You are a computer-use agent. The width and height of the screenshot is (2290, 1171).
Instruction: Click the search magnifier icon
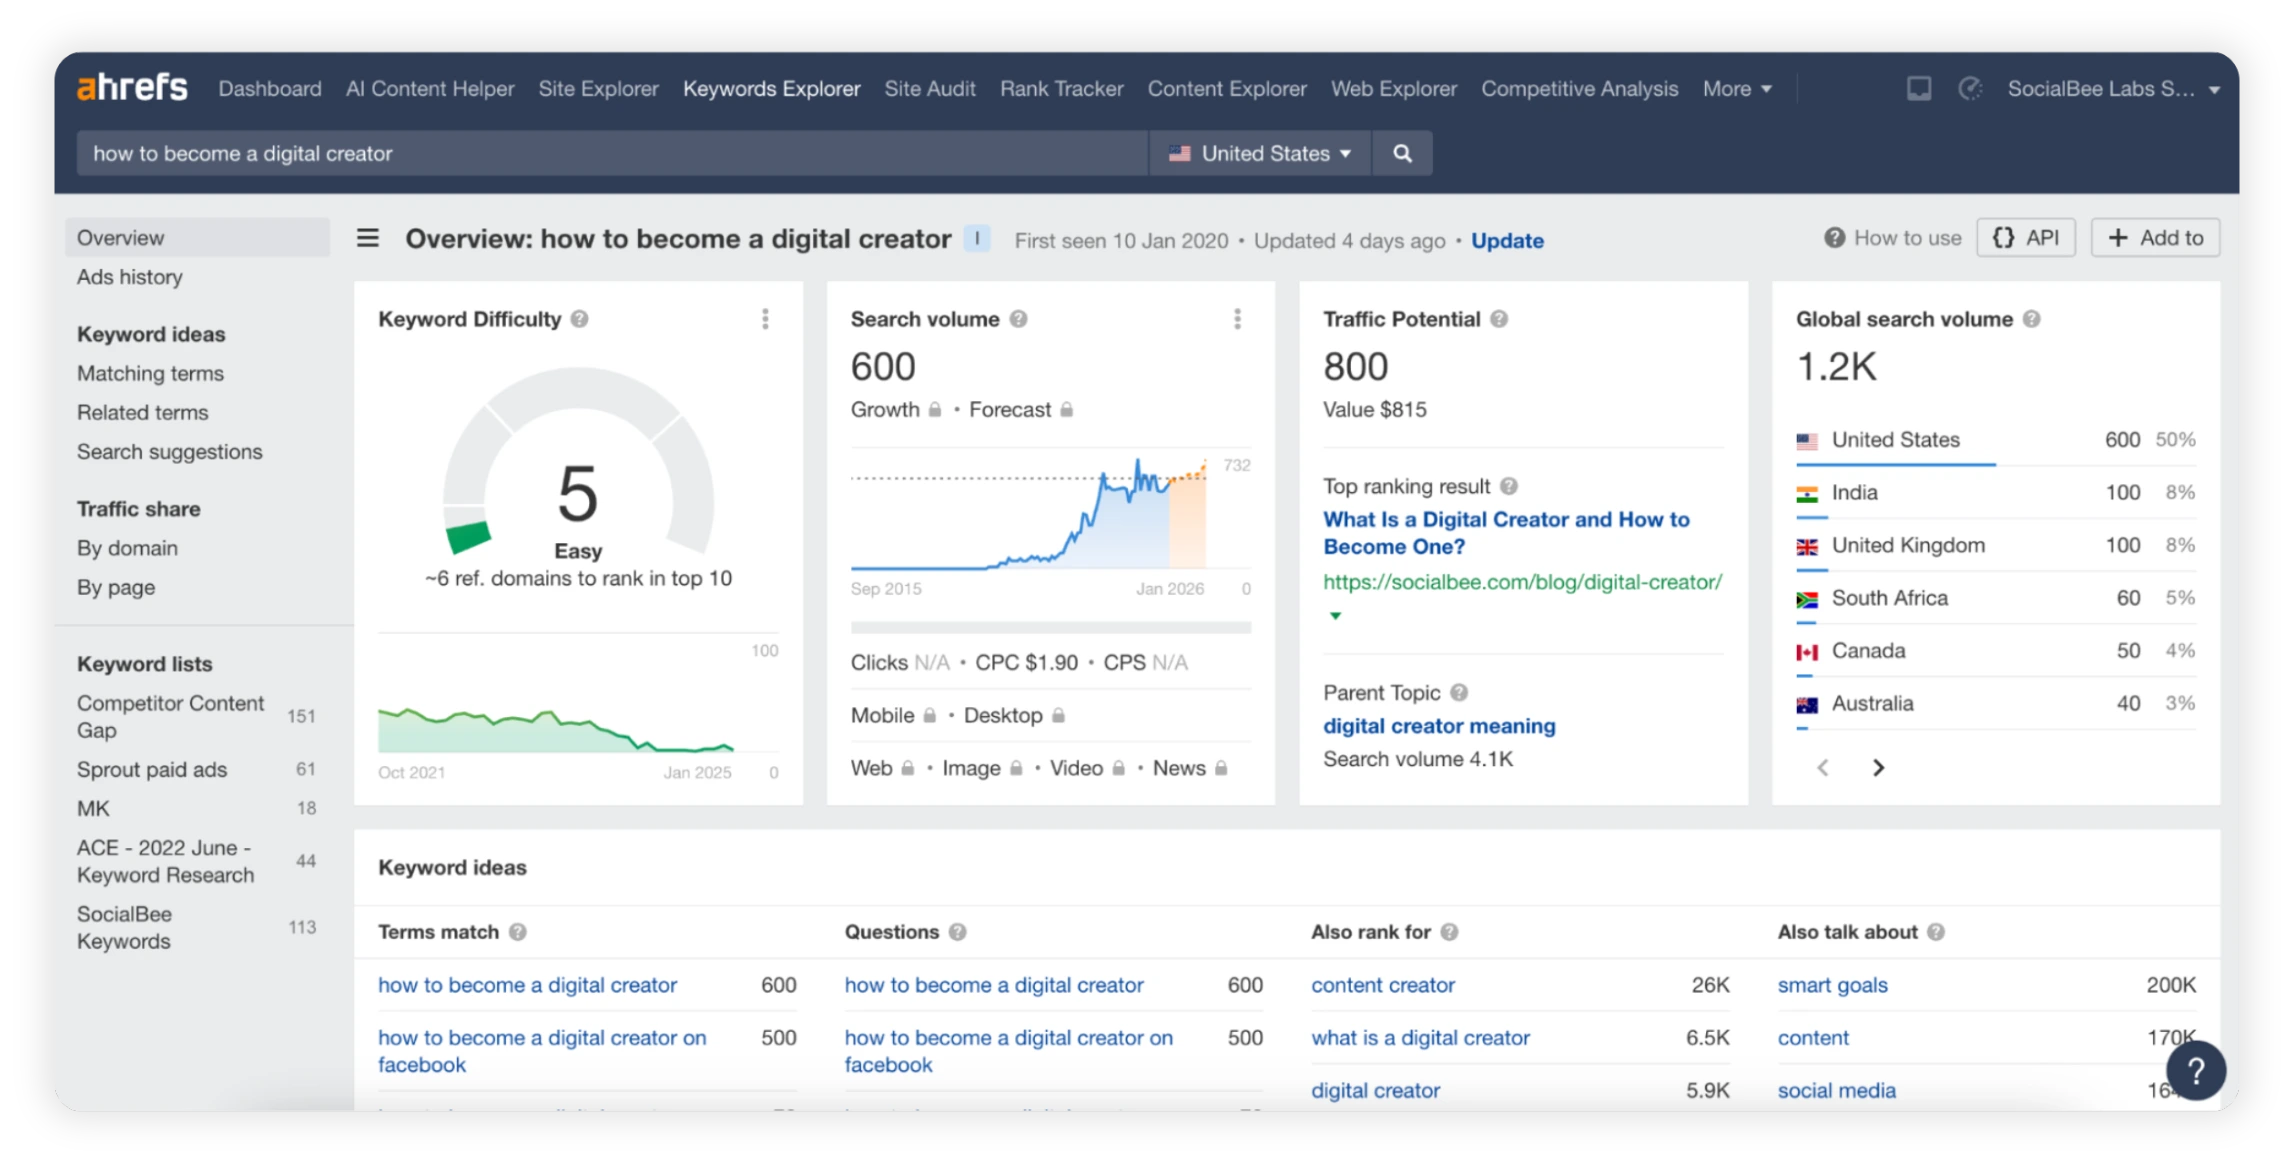1402,153
